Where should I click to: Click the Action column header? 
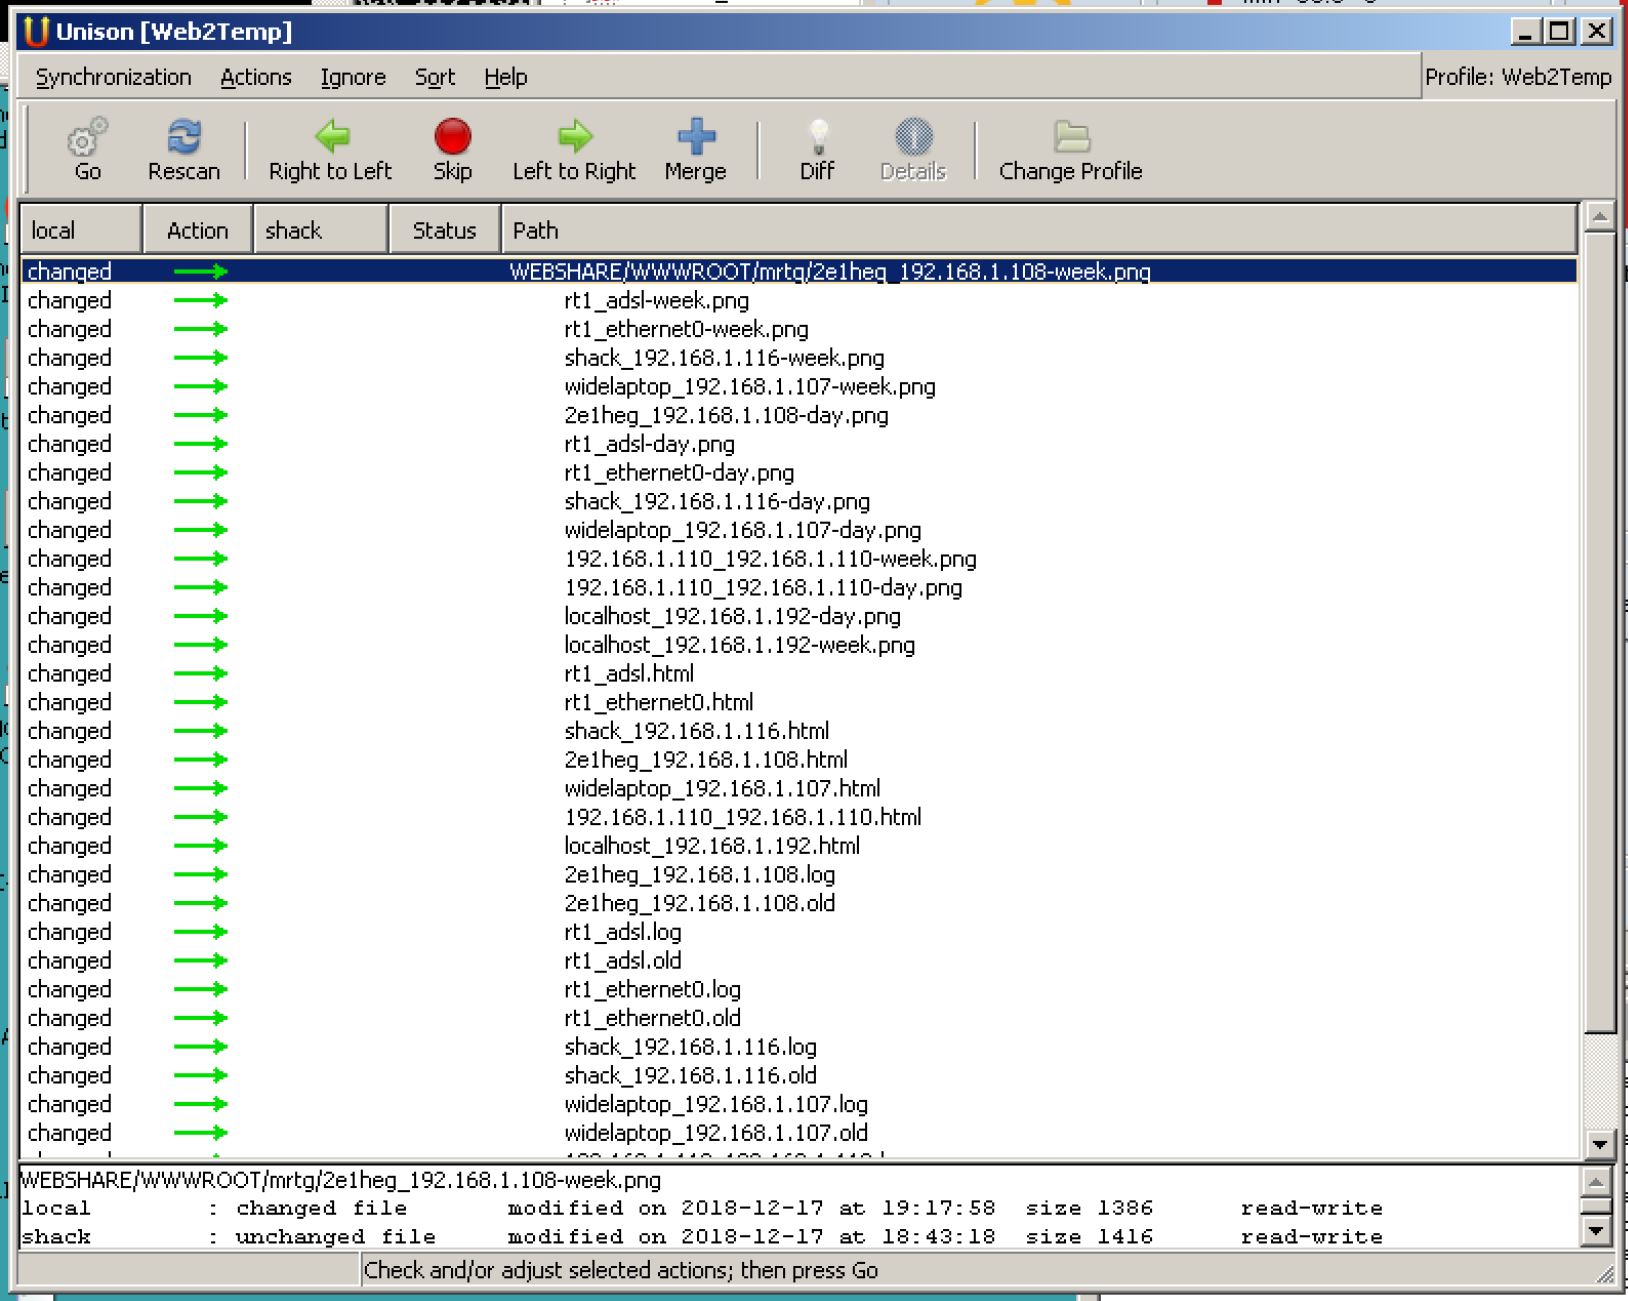click(x=198, y=230)
